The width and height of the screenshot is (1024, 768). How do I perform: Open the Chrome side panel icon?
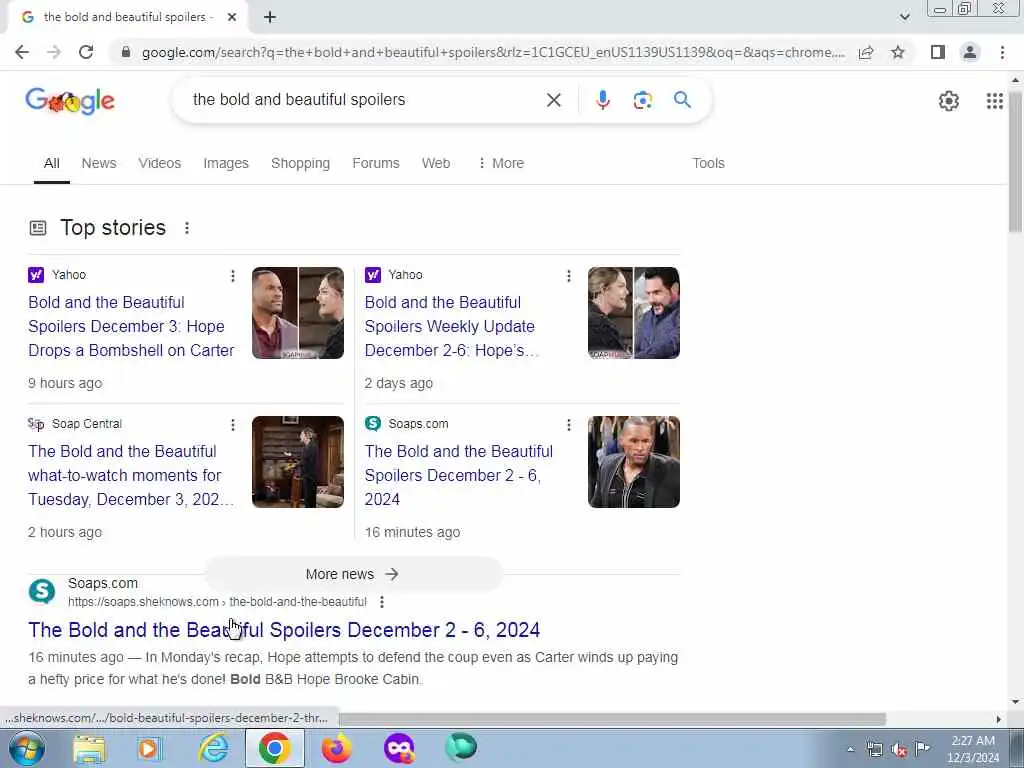tap(938, 52)
